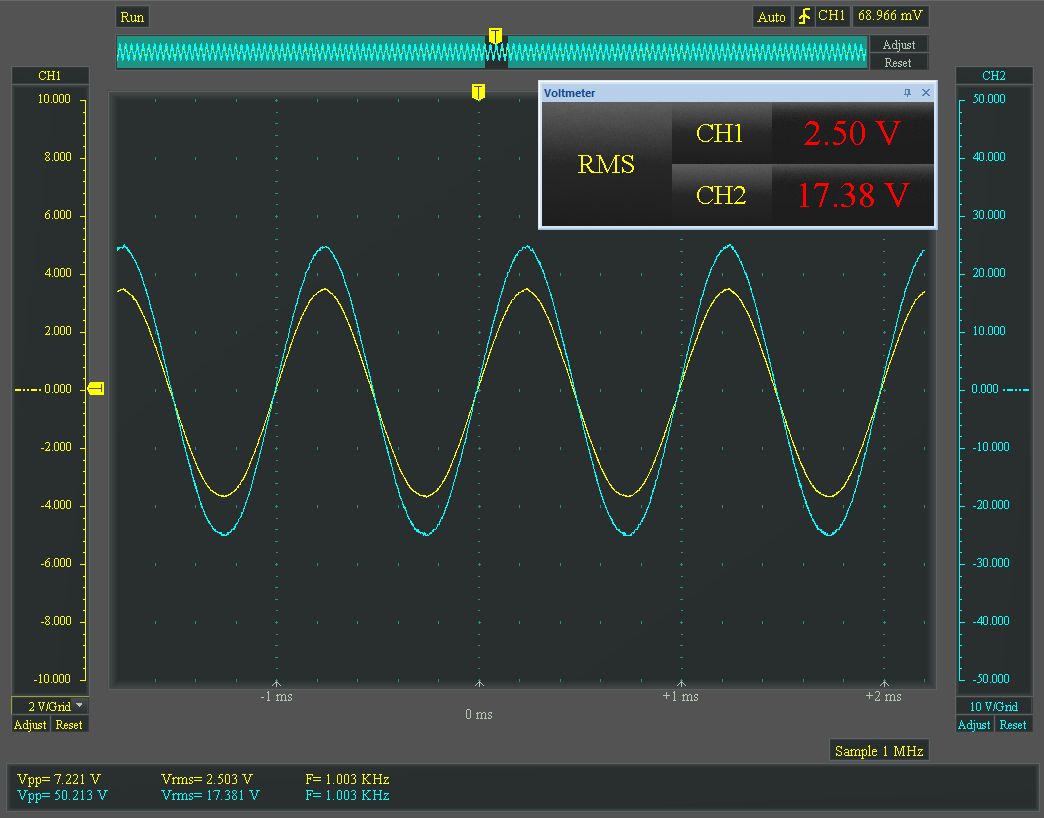Click the Vrms= 17.381 V measurement
This screenshot has width=1044, height=818.
tap(210, 795)
